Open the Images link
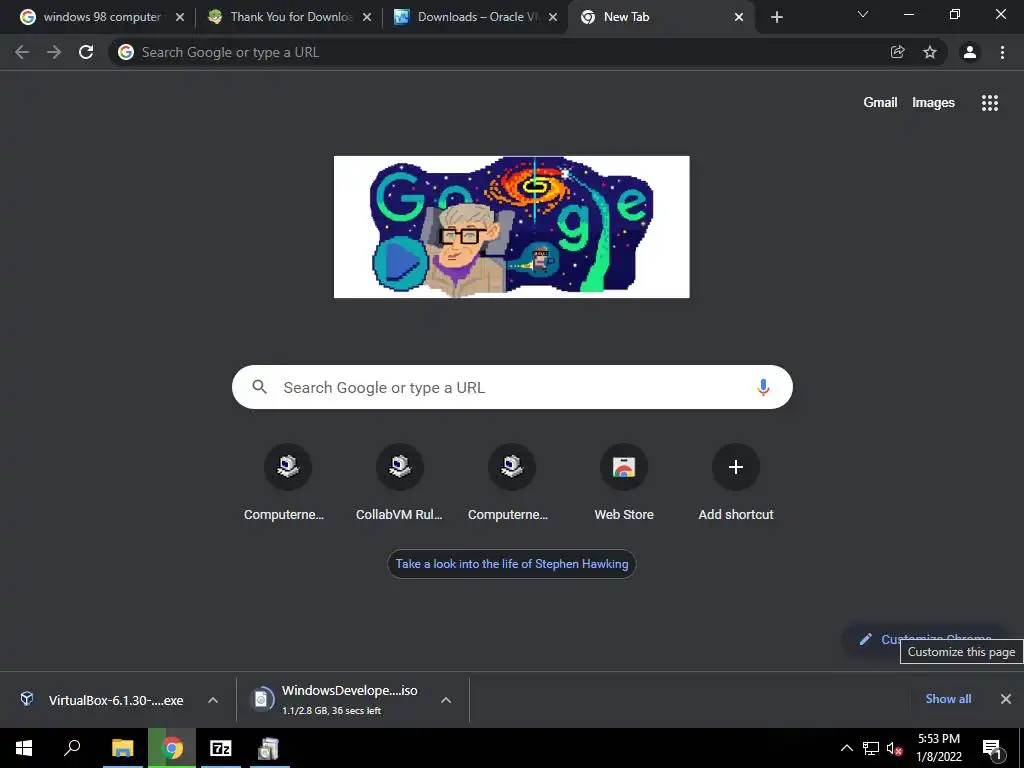Screen dimensions: 1024x768 click(933, 103)
